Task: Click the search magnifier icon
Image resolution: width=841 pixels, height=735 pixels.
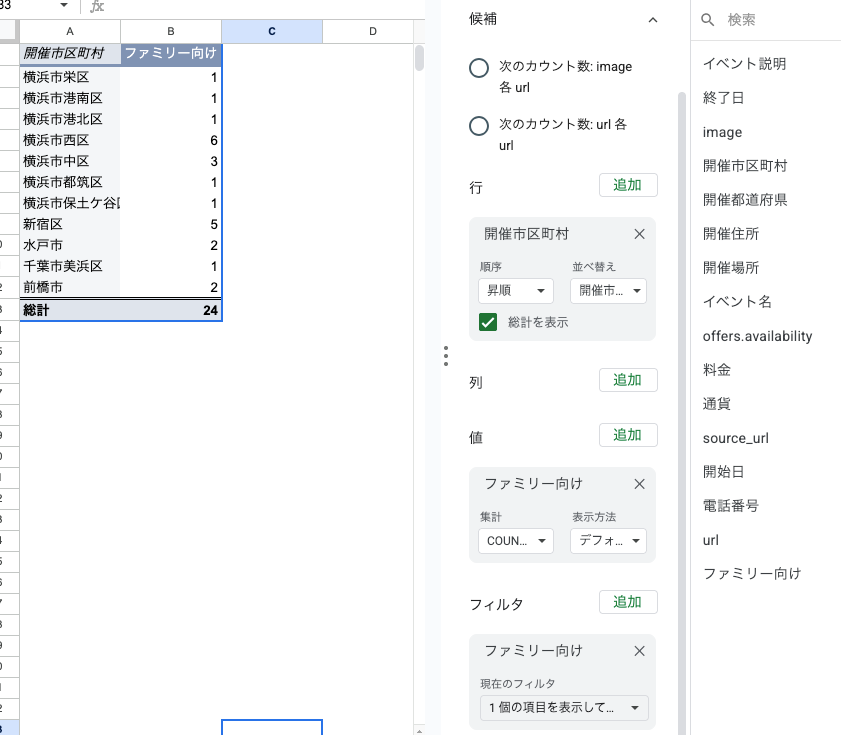Action: click(708, 20)
